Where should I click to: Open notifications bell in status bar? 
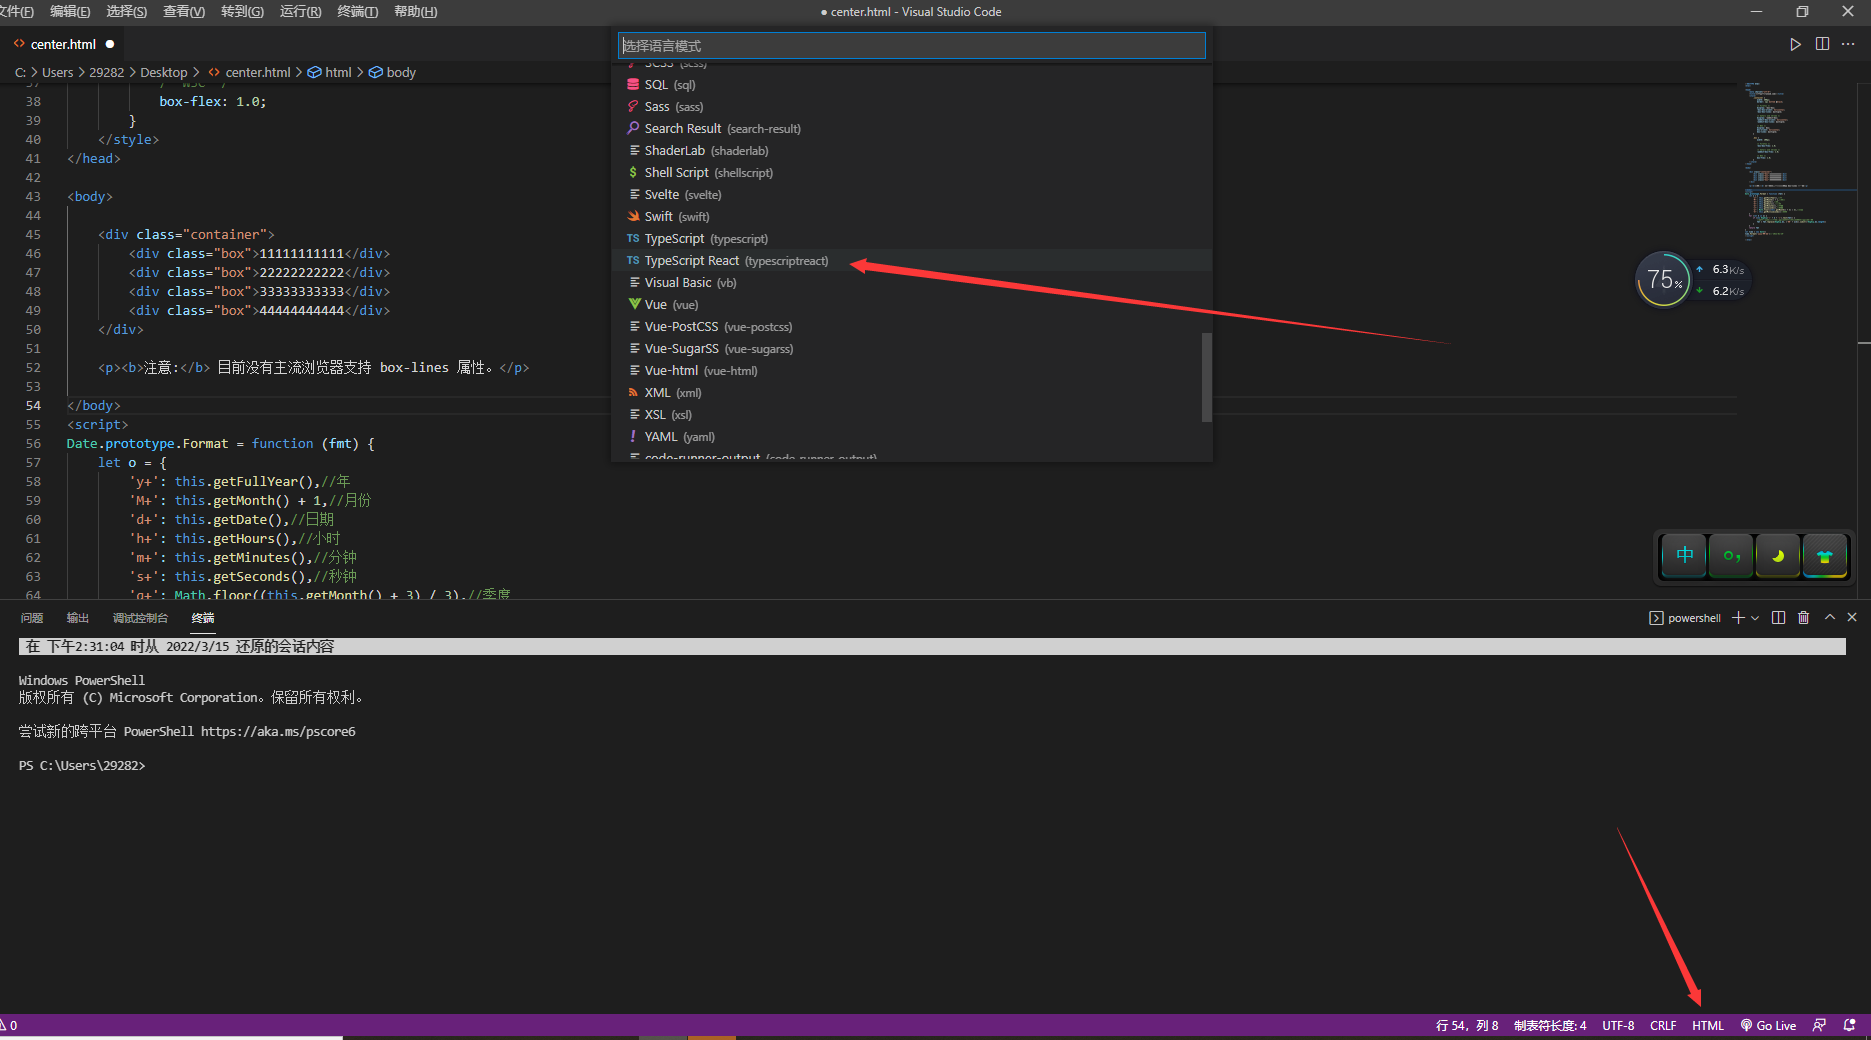[1849, 1025]
